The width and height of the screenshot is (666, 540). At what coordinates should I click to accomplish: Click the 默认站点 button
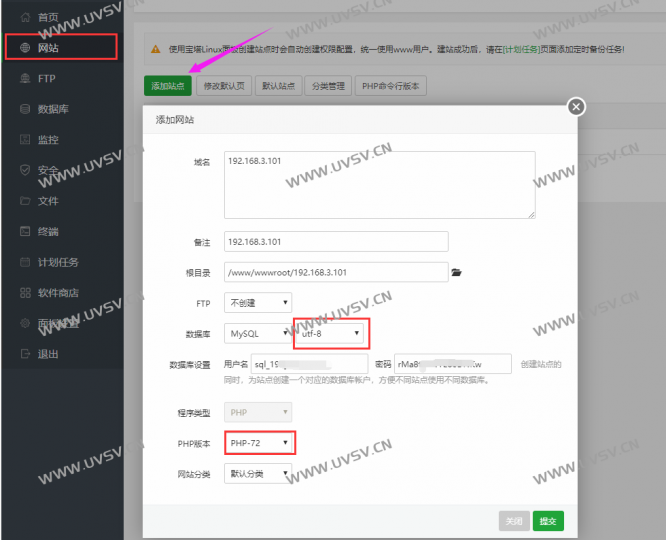click(x=278, y=86)
